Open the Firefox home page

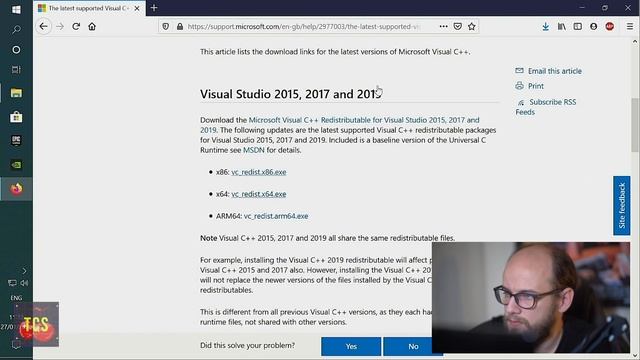coord(92,27)
